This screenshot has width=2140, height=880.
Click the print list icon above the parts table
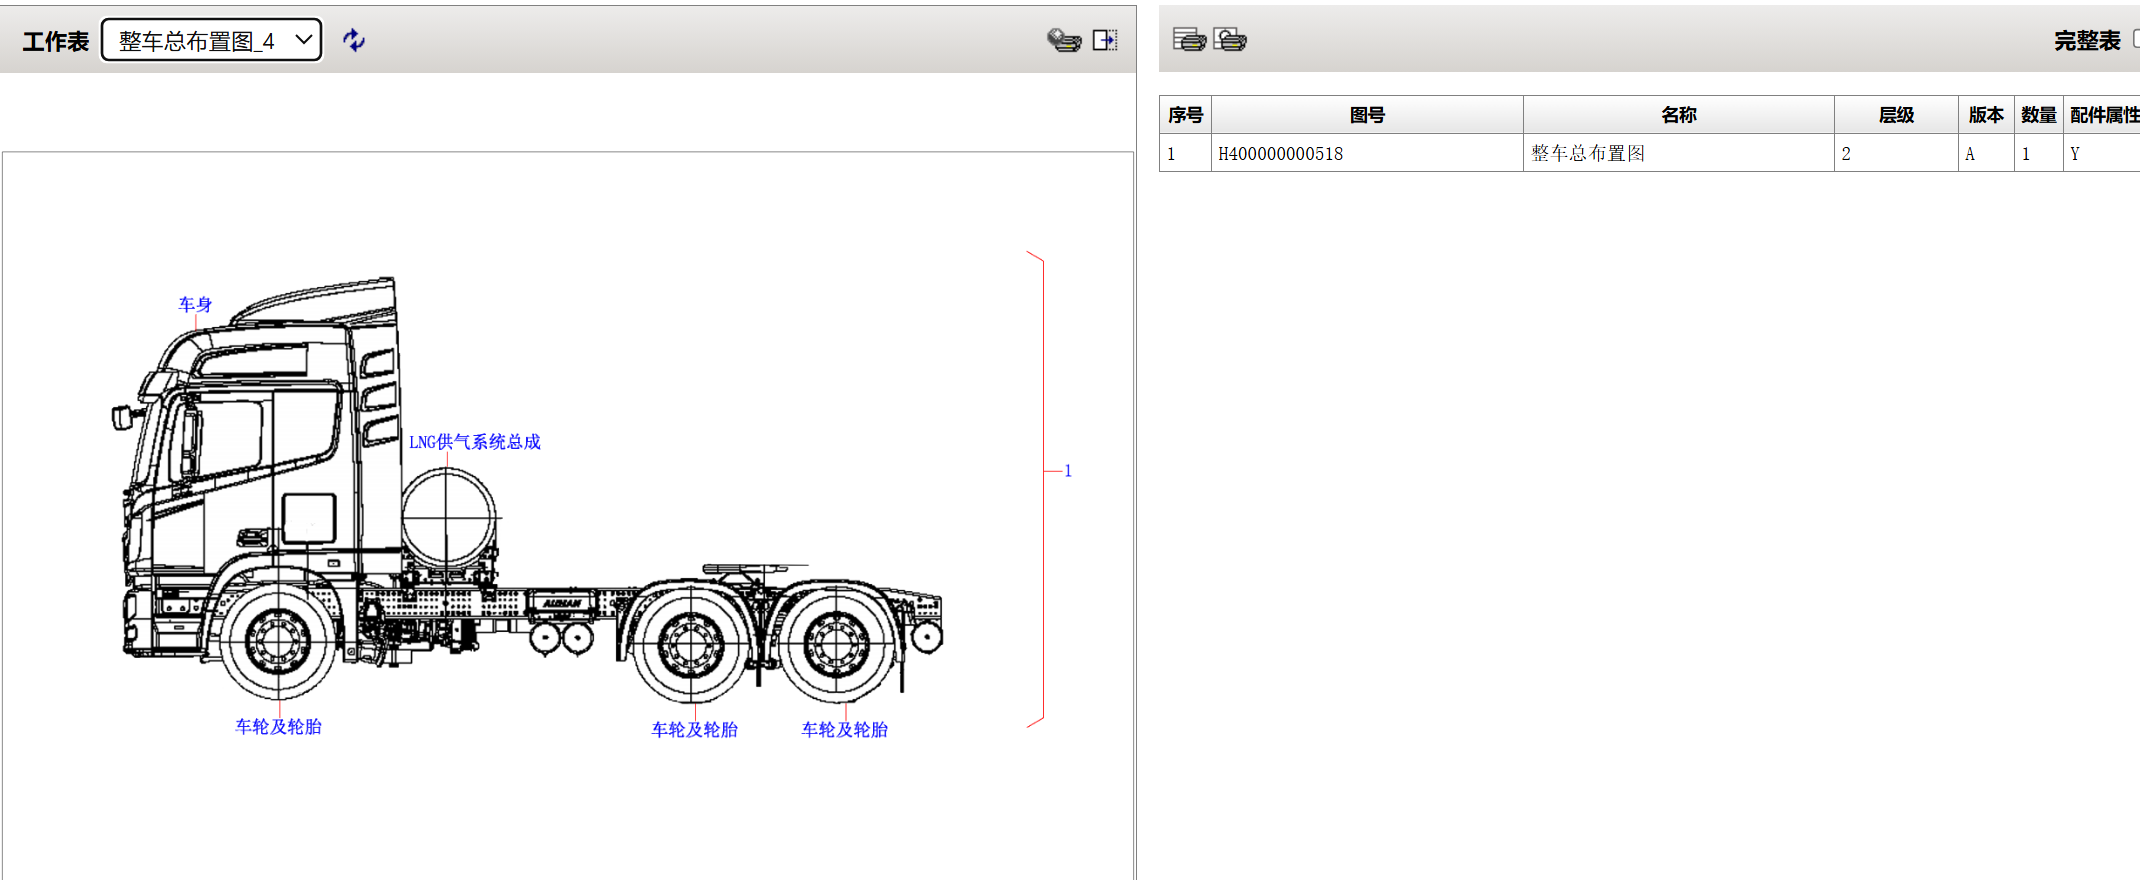point(1189,40)
